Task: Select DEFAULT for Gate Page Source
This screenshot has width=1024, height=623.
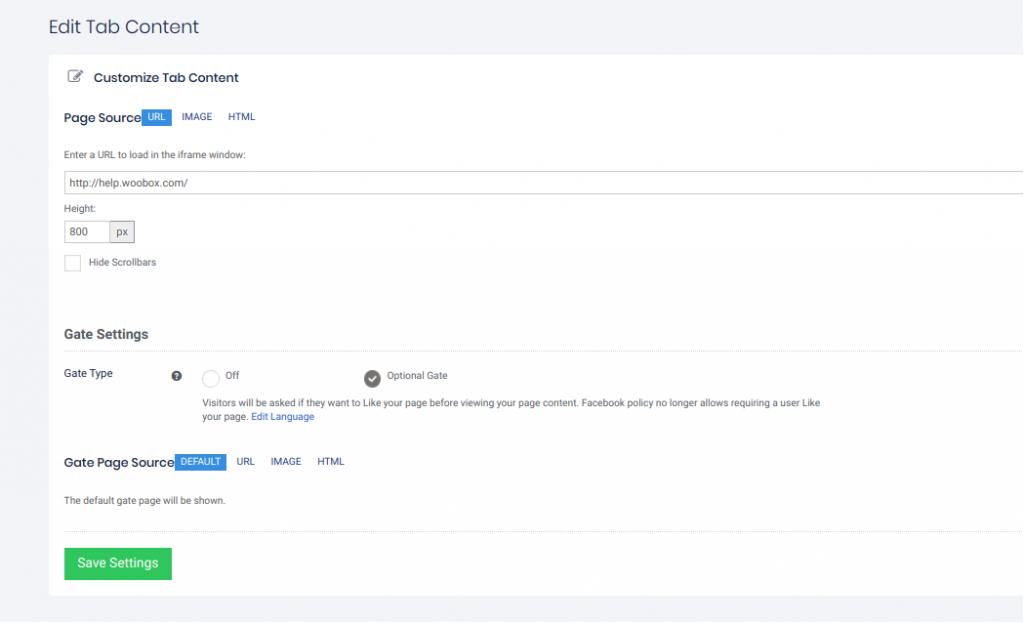Action: coord(200,462)
